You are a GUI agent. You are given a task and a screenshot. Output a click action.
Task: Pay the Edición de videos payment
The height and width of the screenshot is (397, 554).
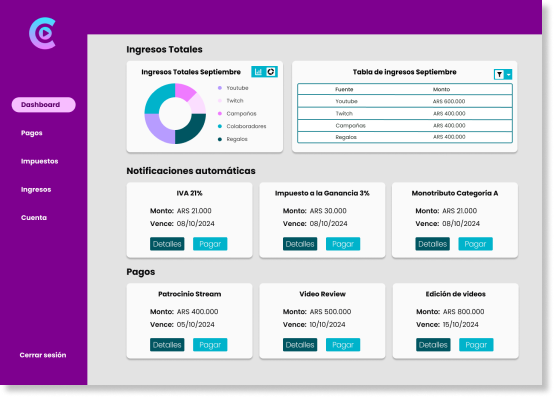pos(476,345)
